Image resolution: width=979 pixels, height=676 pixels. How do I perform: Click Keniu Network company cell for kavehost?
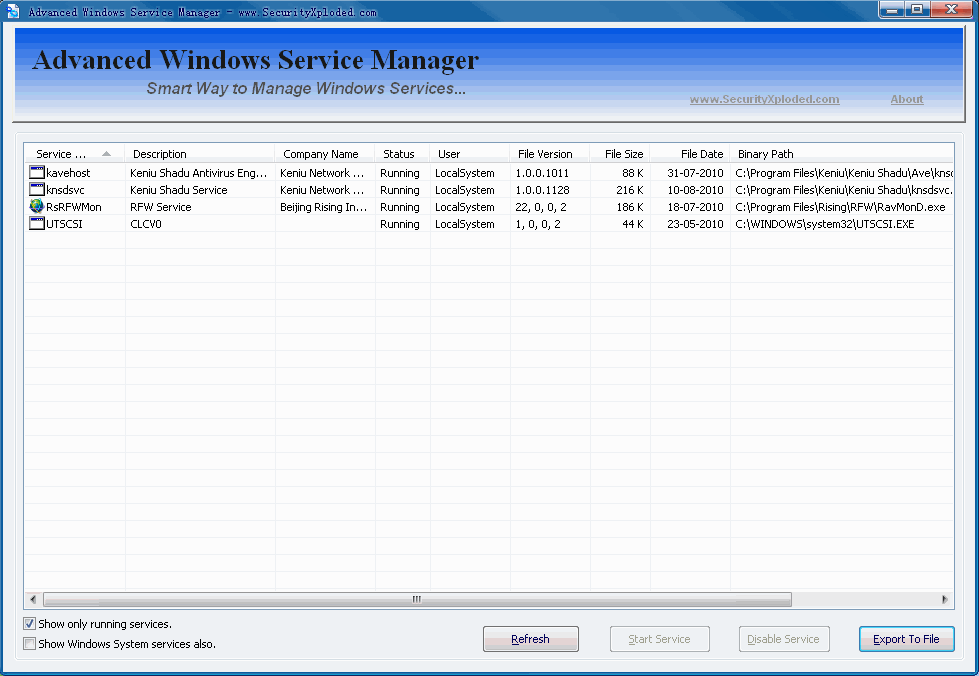coord(322,173)
